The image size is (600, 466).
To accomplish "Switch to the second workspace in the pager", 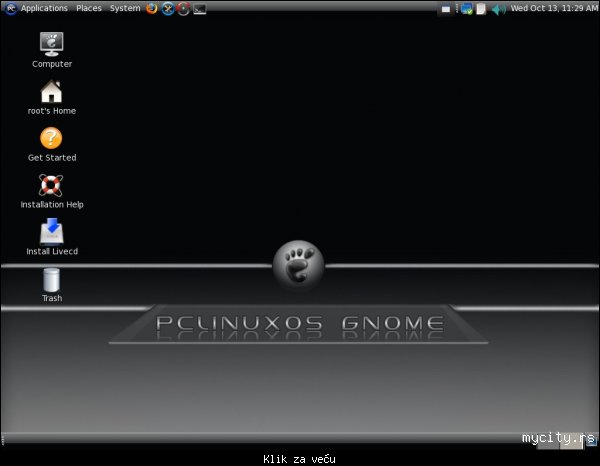I will point(572,441).
